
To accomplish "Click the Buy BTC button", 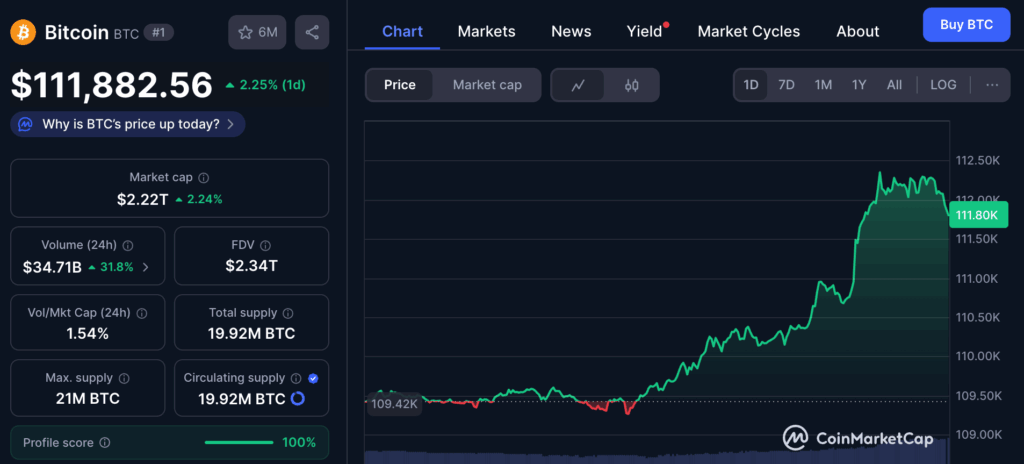I will pos(966,24).
